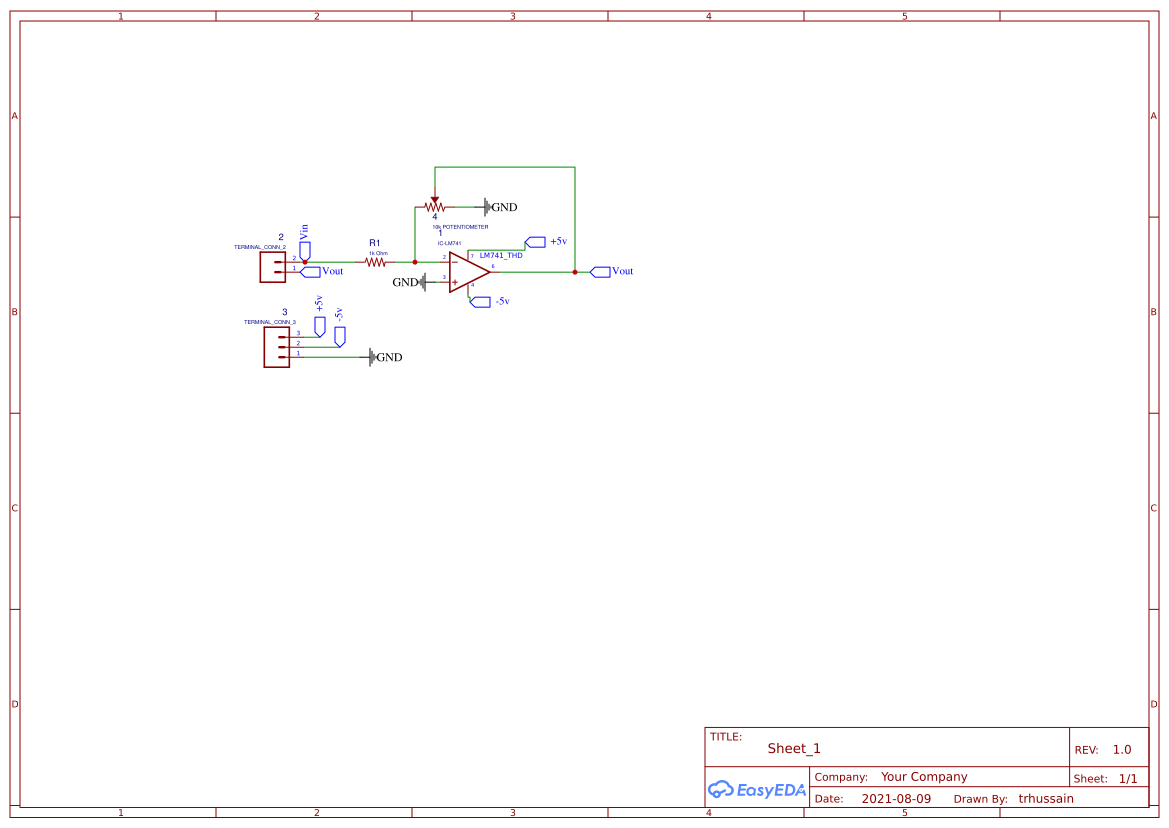
Task: Select the Sheet_1 title text
Action: click(791, 748)
